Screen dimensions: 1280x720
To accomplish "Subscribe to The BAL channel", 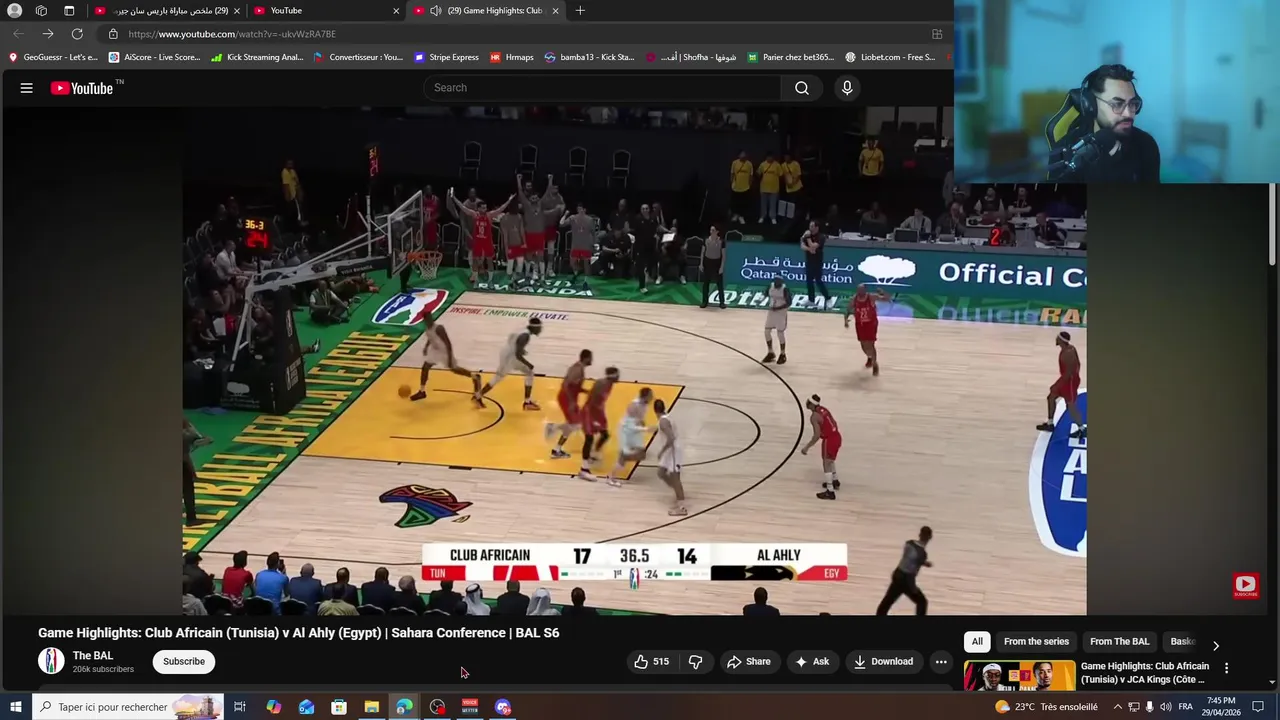I will [x=184, y=661].
